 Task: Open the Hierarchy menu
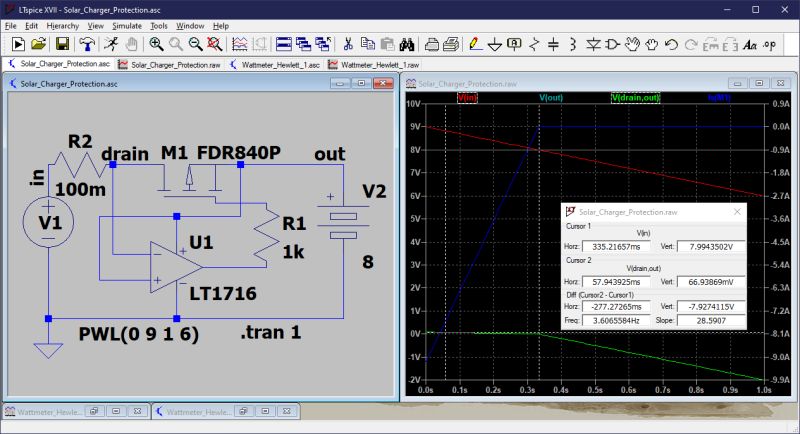coord(62,25)
